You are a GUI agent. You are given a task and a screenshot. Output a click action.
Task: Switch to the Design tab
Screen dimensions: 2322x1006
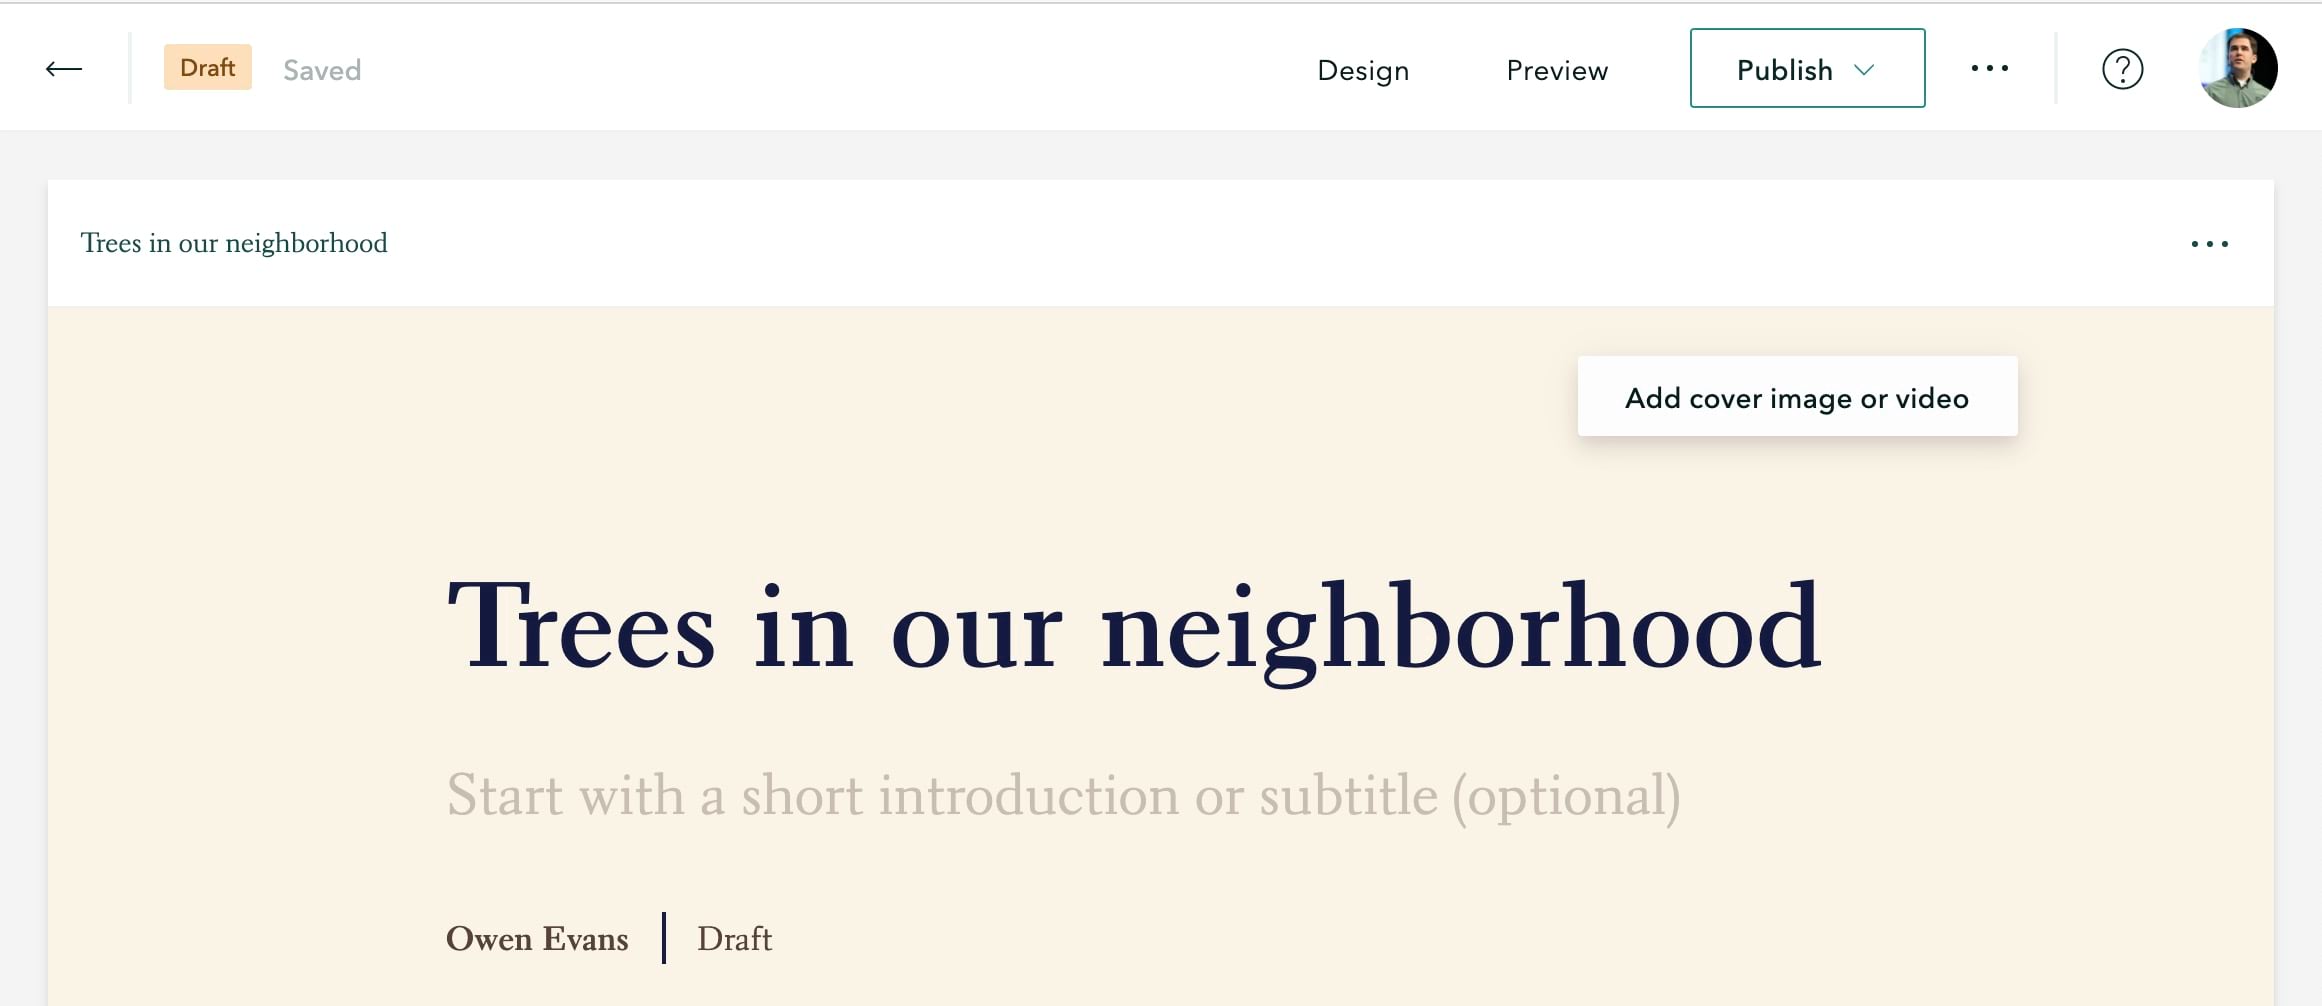tap(1363, 70)
